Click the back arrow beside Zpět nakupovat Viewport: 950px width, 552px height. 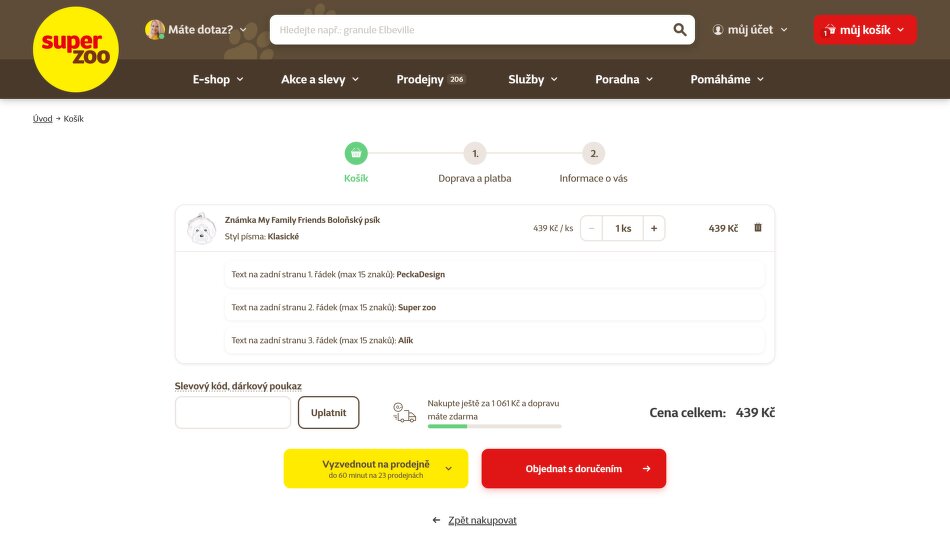(x=436, y=520)
